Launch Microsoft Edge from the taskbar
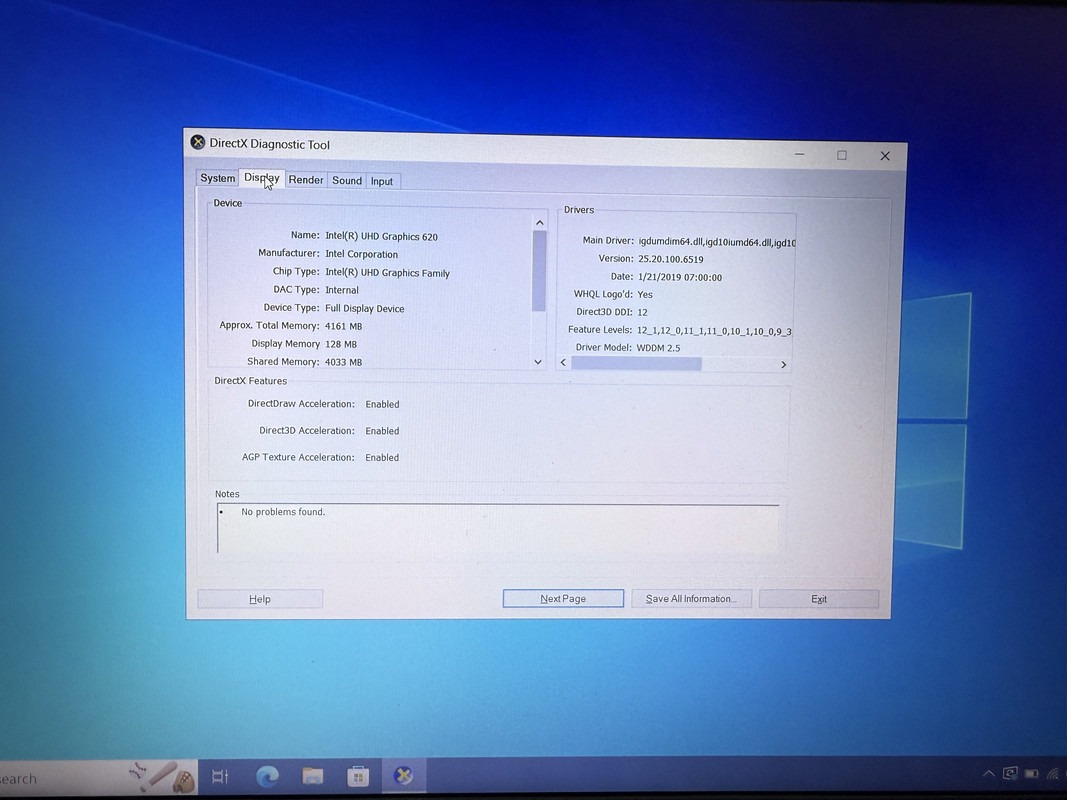 [267, 776]
